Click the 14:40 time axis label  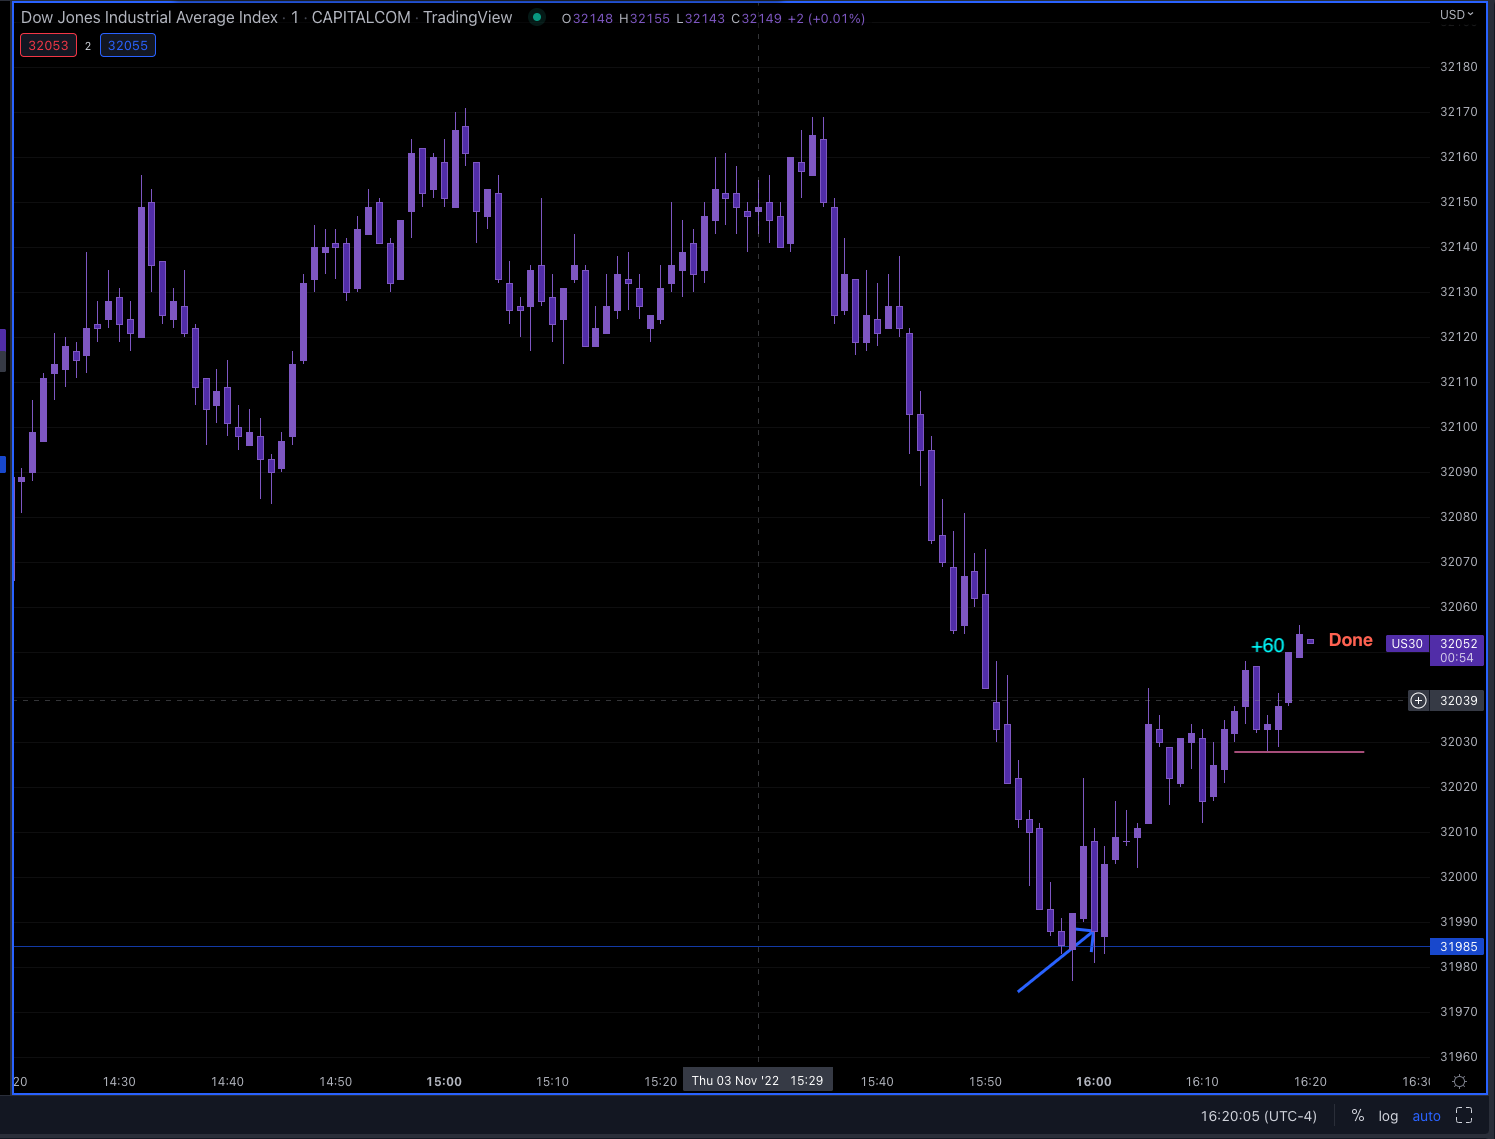point(227,1081)
